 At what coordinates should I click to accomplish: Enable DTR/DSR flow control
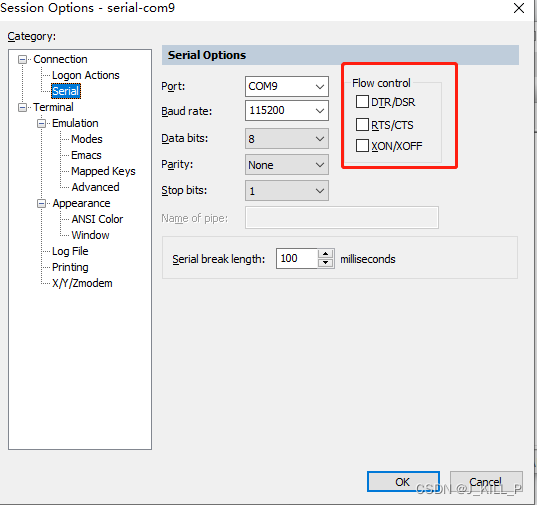[x=362, y=102]
